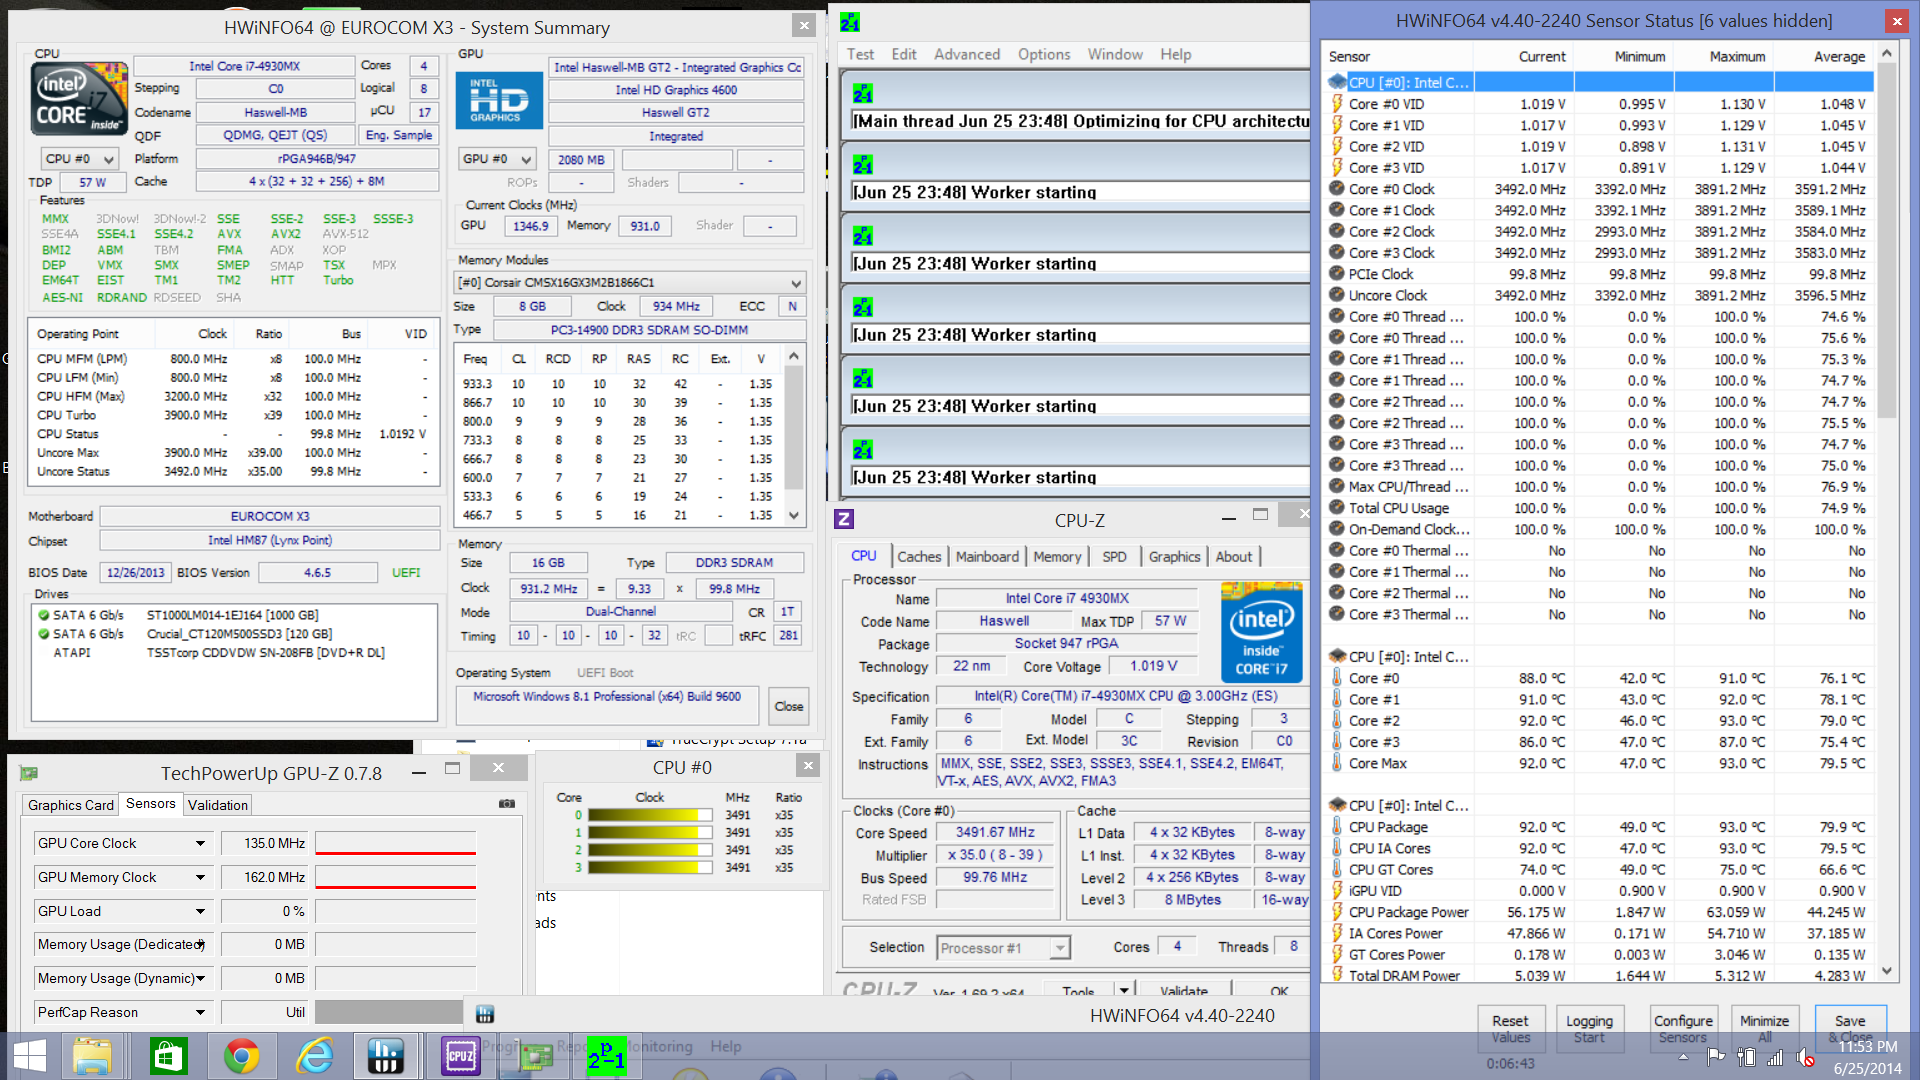The image size is (1920, 1080).
Task: Open the CPU #0 selector dropdown in System Summary
Action: click(x=80, y=159)
